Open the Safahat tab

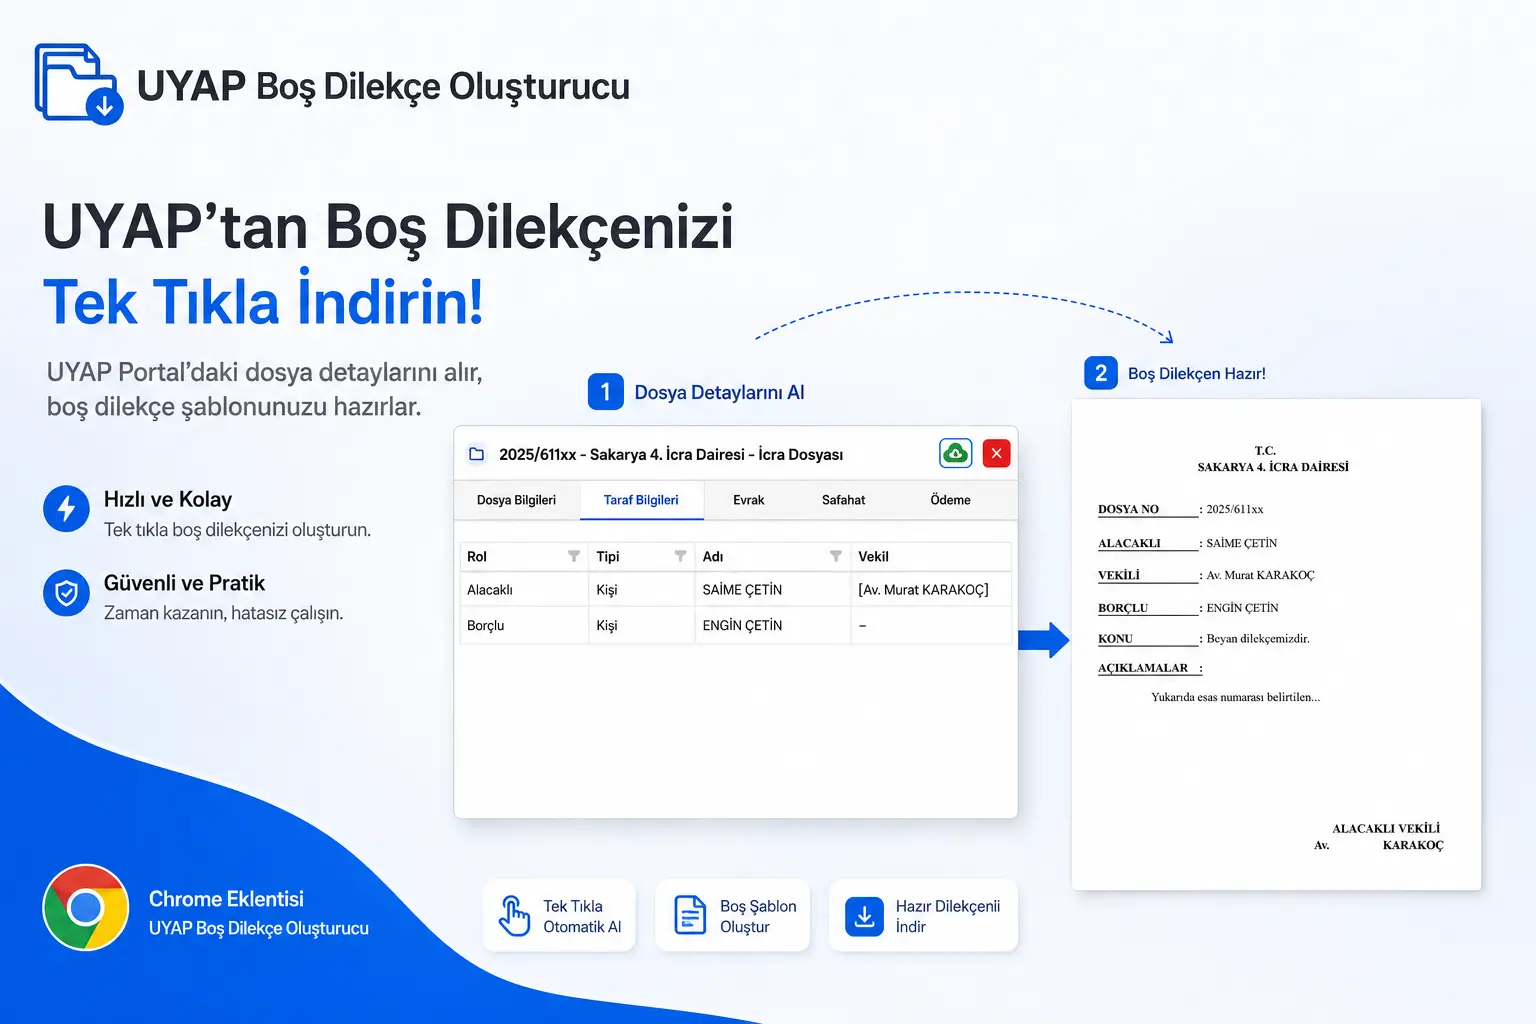(x=843, y=500)
